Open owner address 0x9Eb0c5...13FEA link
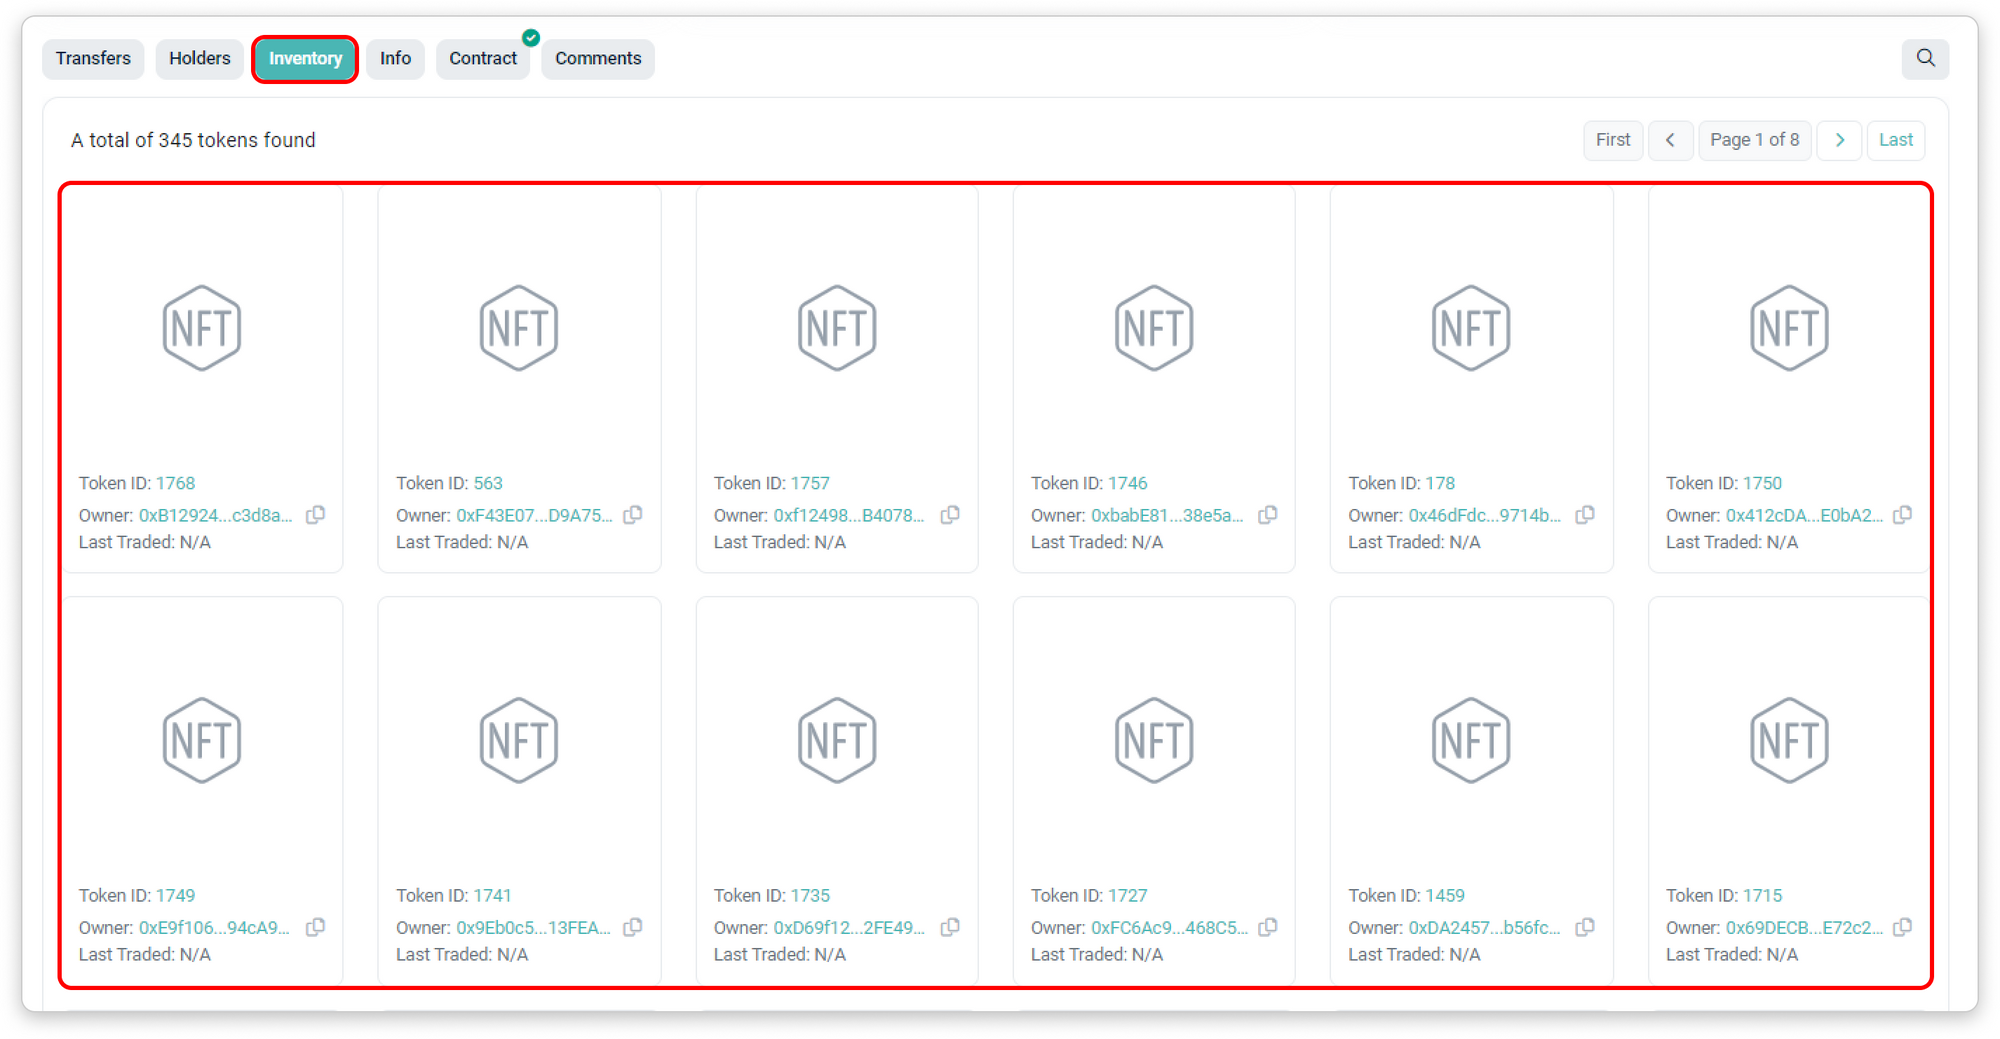The height and width of the screenshot is (1039, 2000). [x=533, y=928]
